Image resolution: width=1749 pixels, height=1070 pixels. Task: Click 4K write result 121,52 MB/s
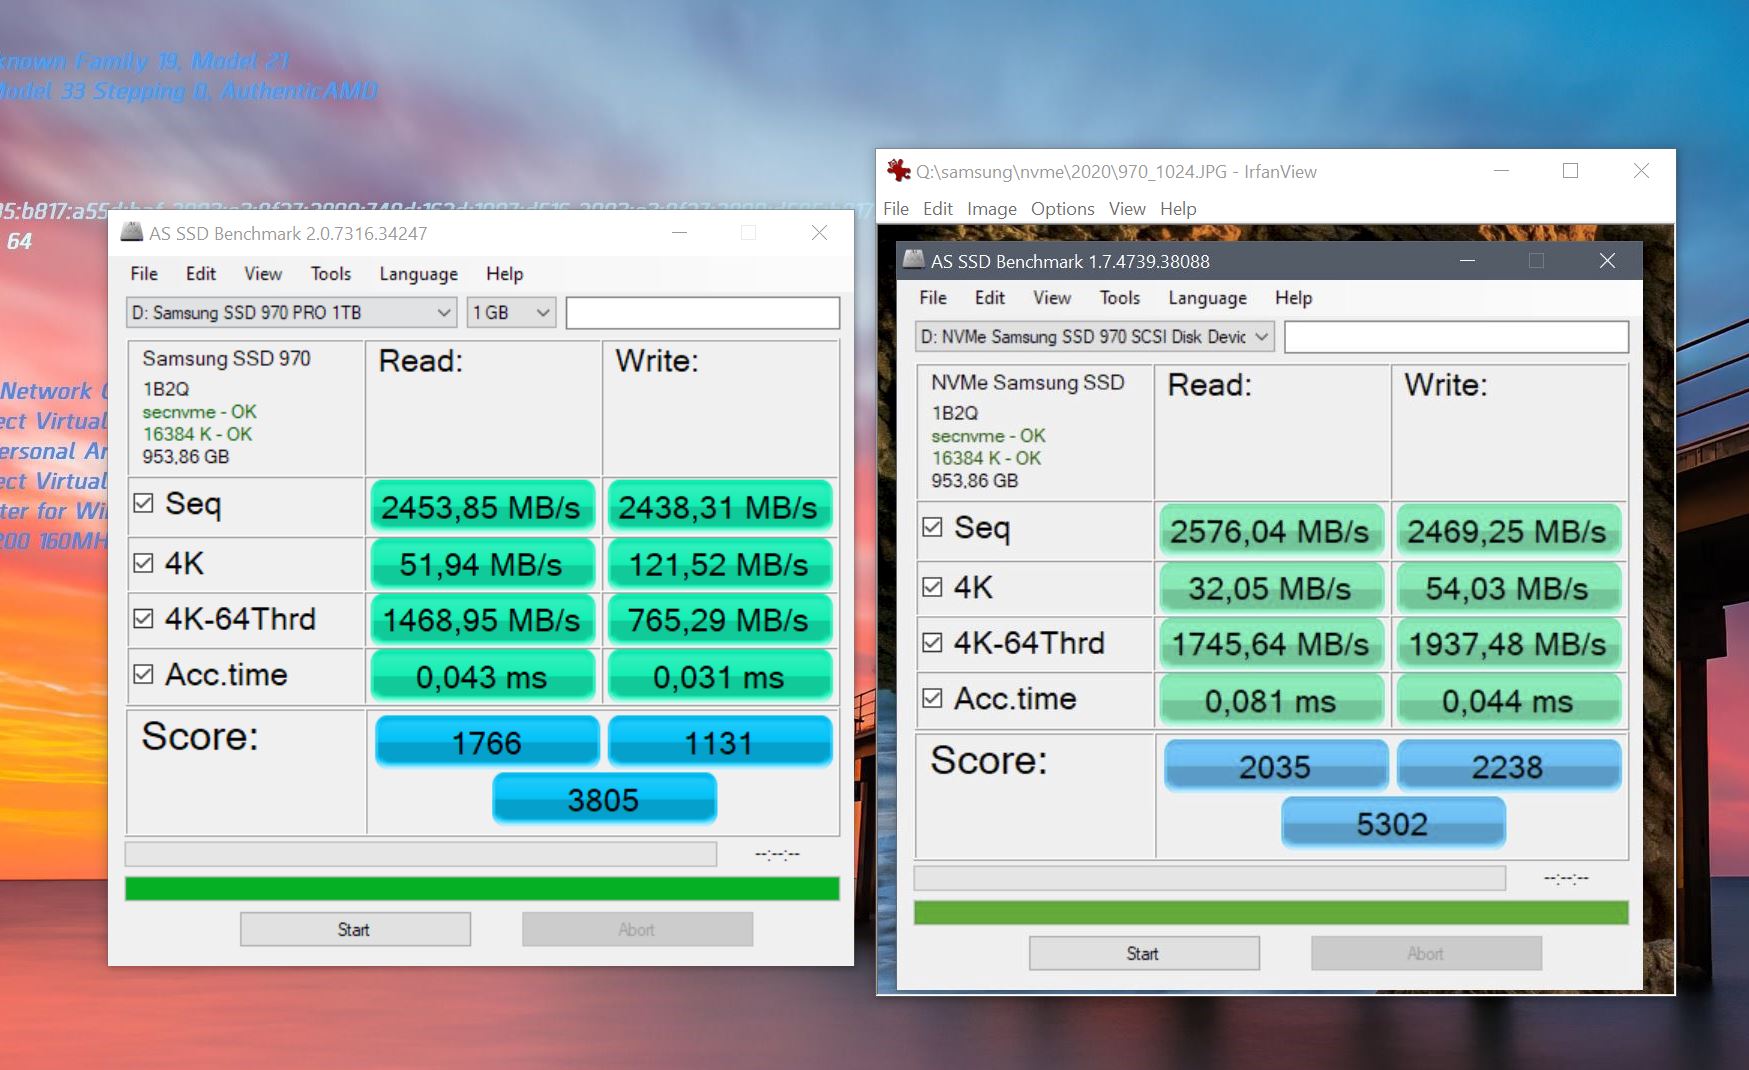719,564
